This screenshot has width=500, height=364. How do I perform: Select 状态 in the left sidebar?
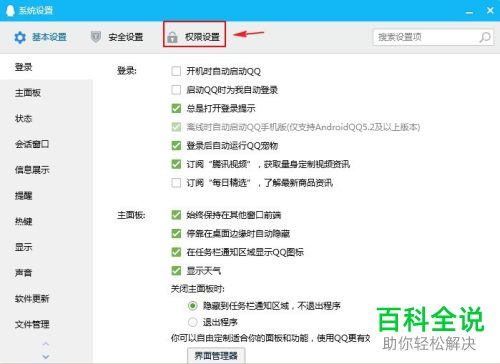click(x=46, y=118)
